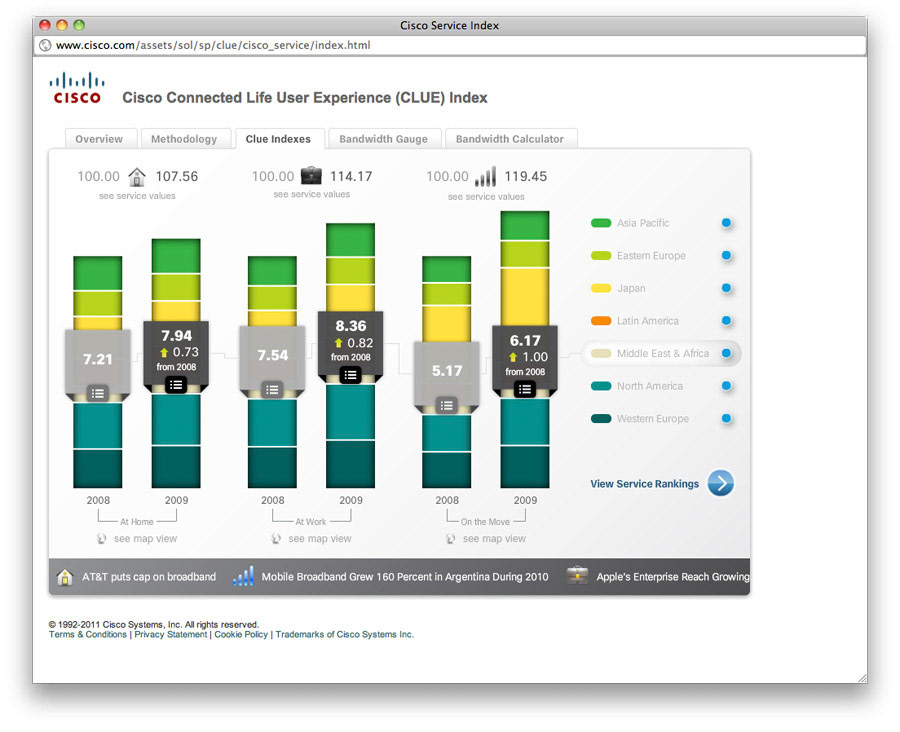Click the Latin America orange legend swatch
Screen dimensions: 900x732
(601, 321)
